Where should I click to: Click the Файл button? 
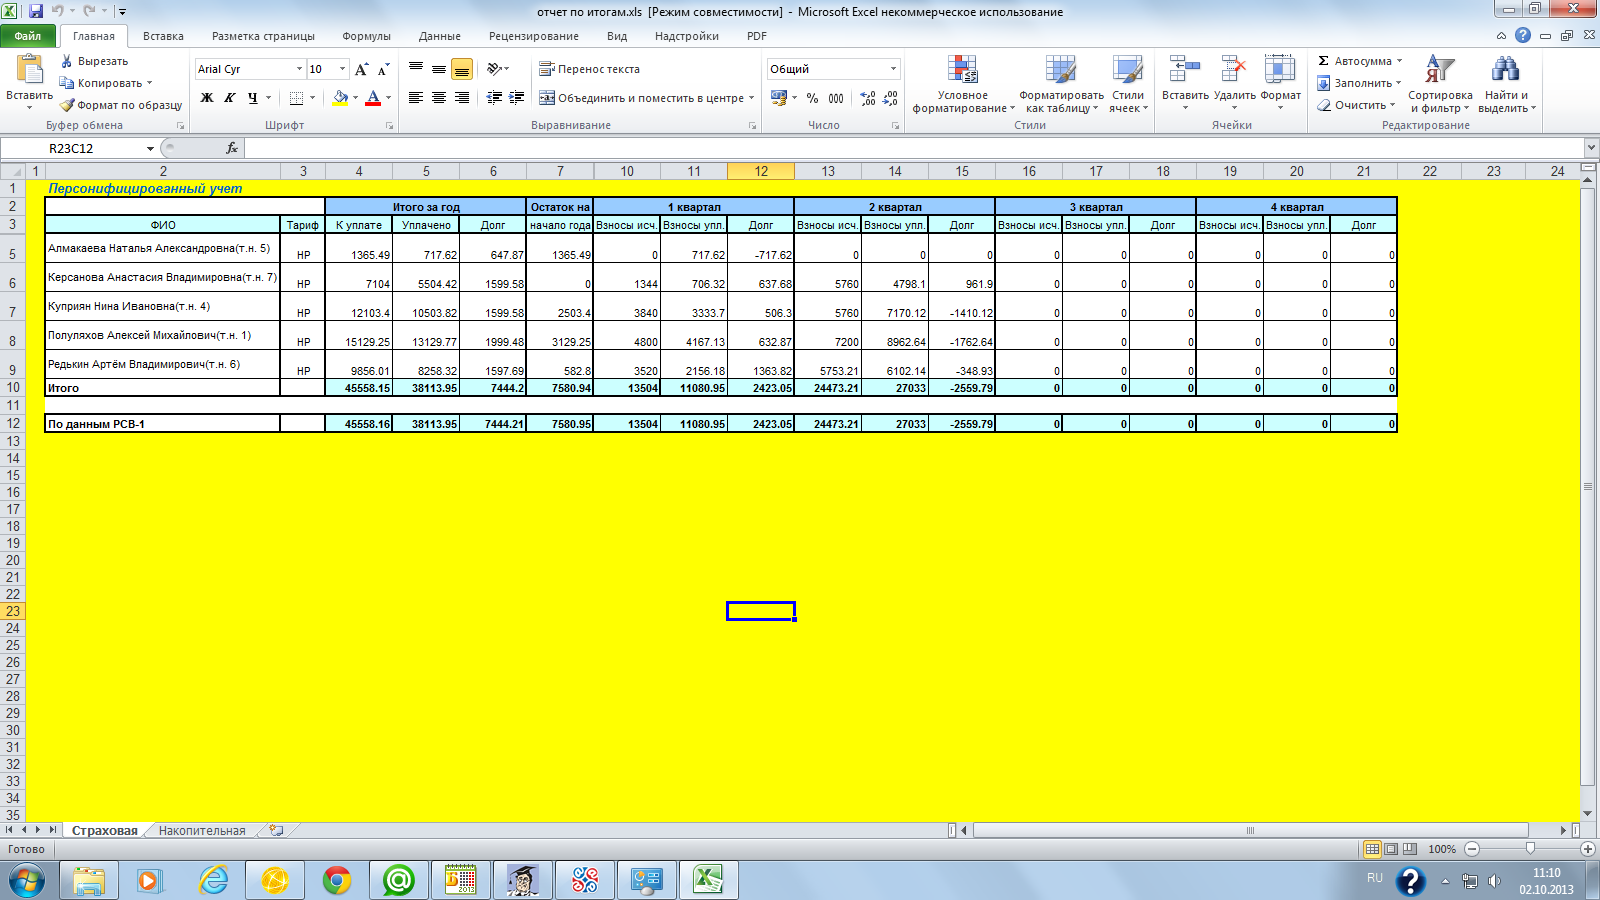pyautogui.click(x=28, y=36)
